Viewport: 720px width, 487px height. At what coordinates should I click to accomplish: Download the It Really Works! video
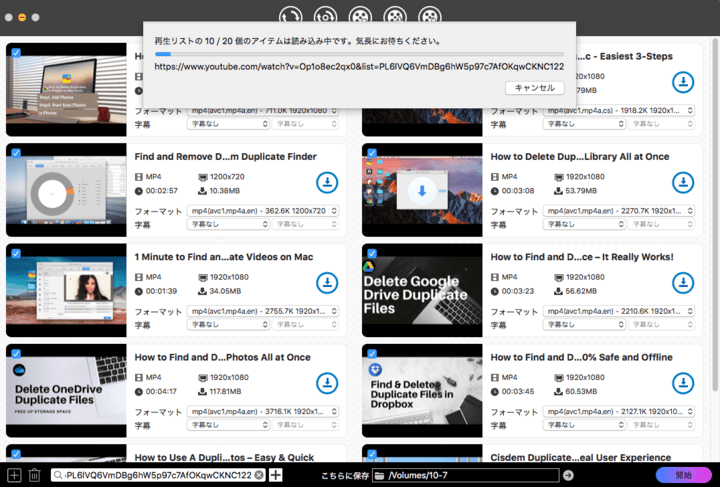(x=683, y=283)
